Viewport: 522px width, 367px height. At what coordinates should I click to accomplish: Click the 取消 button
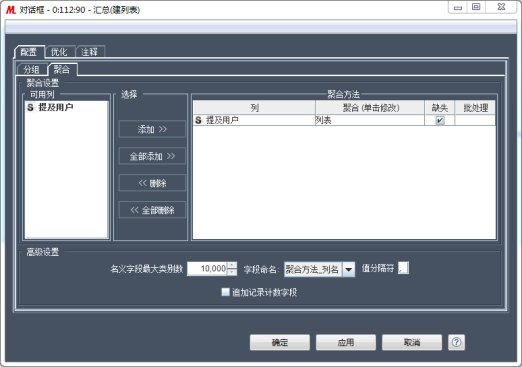(412, 342)
